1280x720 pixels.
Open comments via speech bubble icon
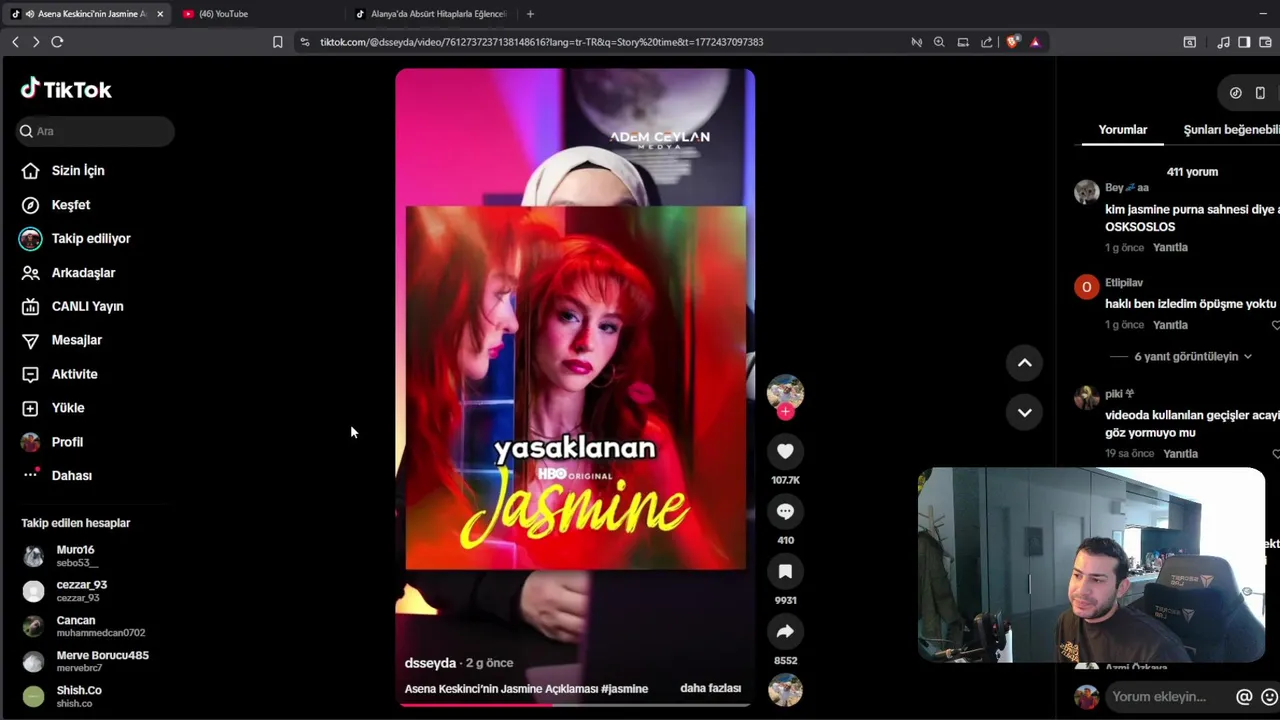pos(785,511)
